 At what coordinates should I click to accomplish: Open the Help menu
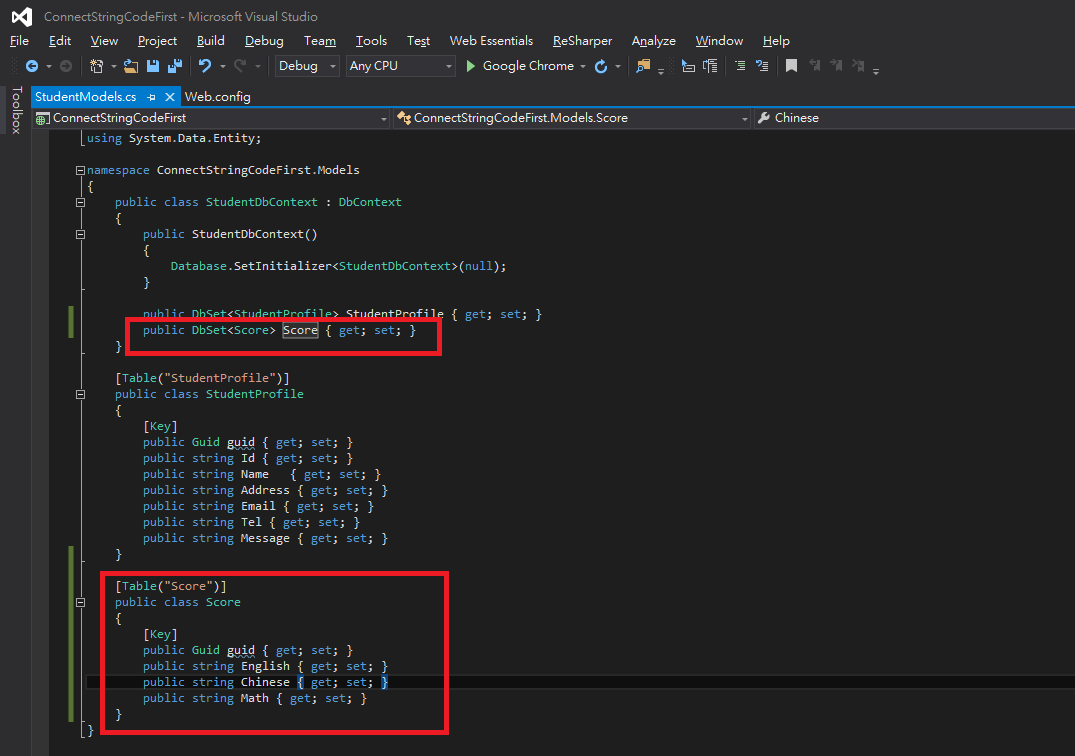[x=776, y=41]
